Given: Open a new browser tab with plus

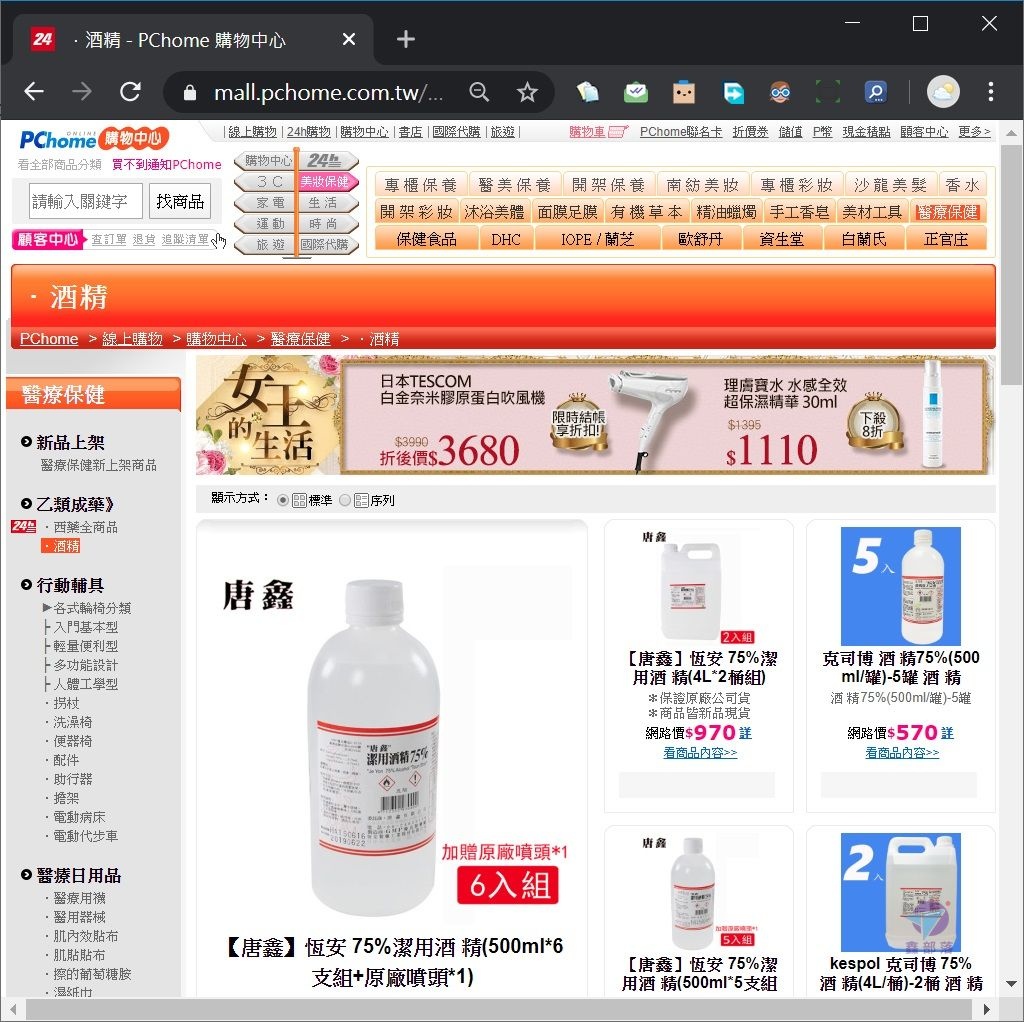Looking at the screenshot, I should pos(406,39).
